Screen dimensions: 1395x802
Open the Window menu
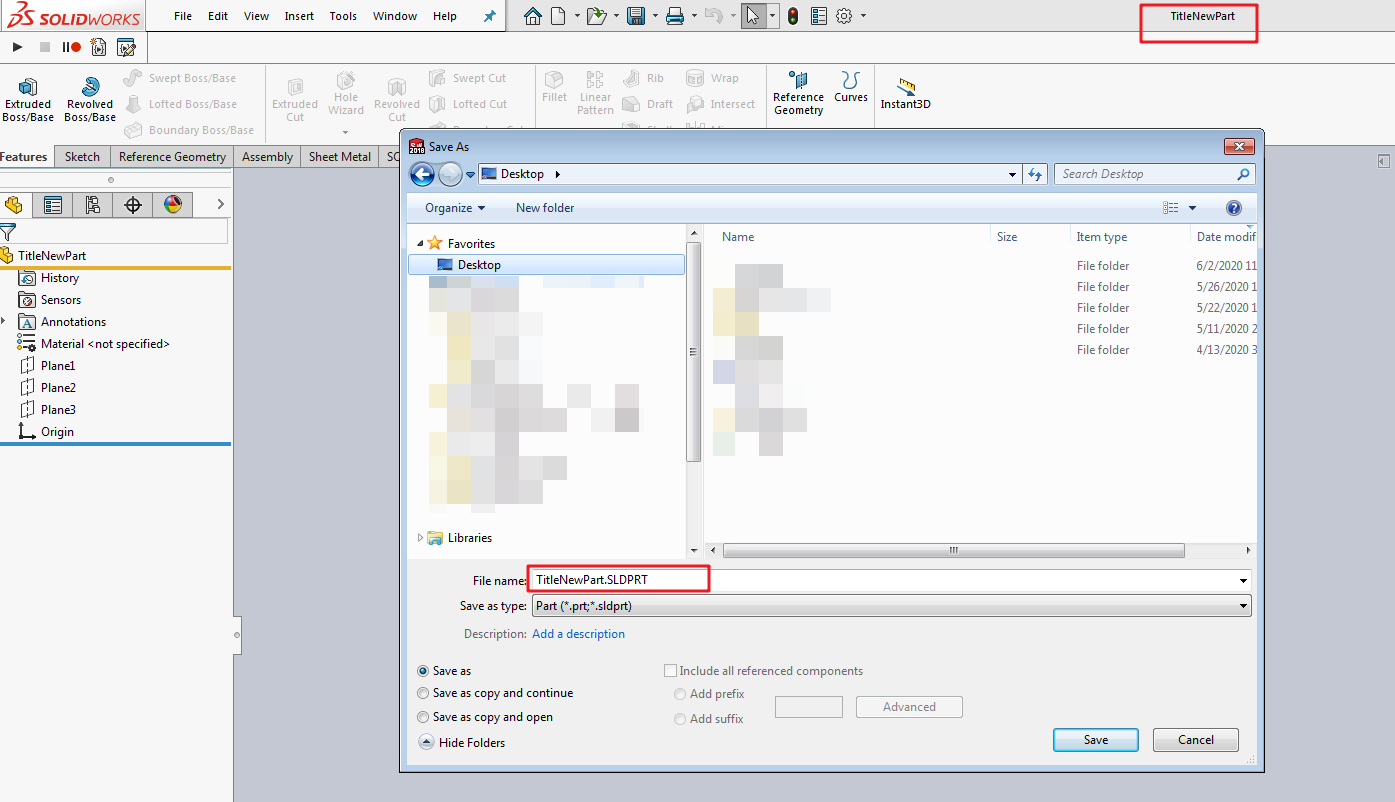point(395,16)
